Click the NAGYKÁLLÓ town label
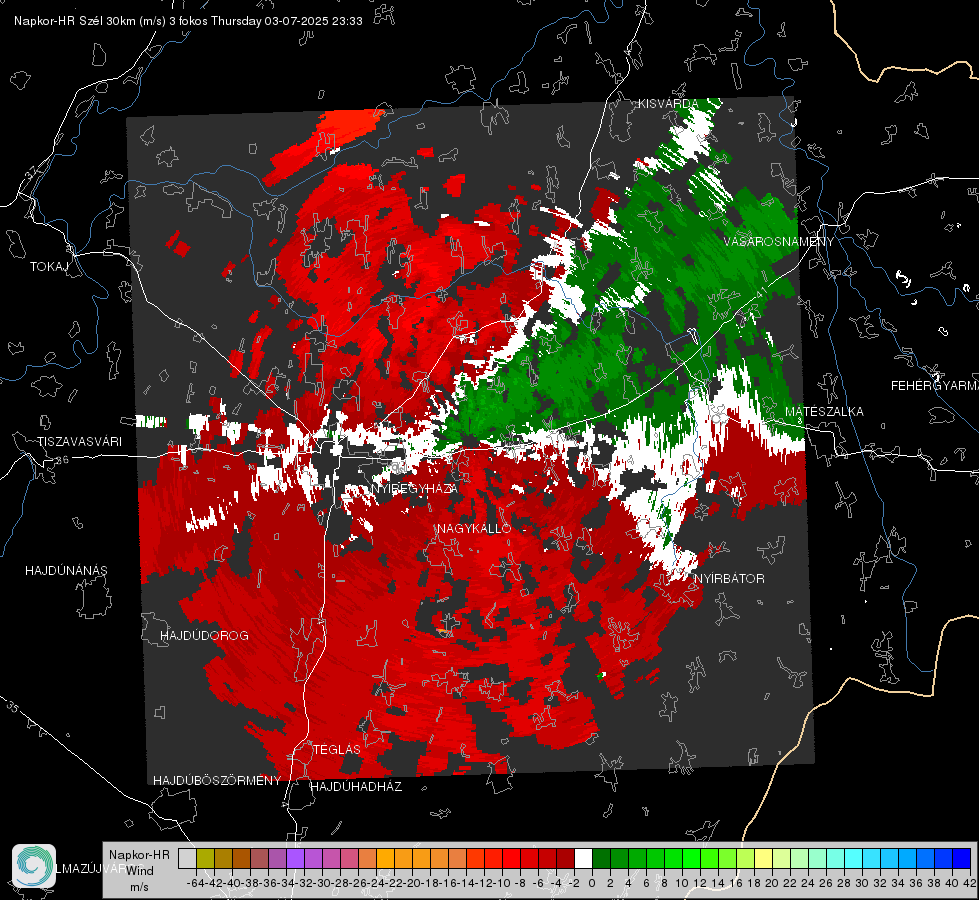This screenshot has width=979, height=900. click(474, 528)
